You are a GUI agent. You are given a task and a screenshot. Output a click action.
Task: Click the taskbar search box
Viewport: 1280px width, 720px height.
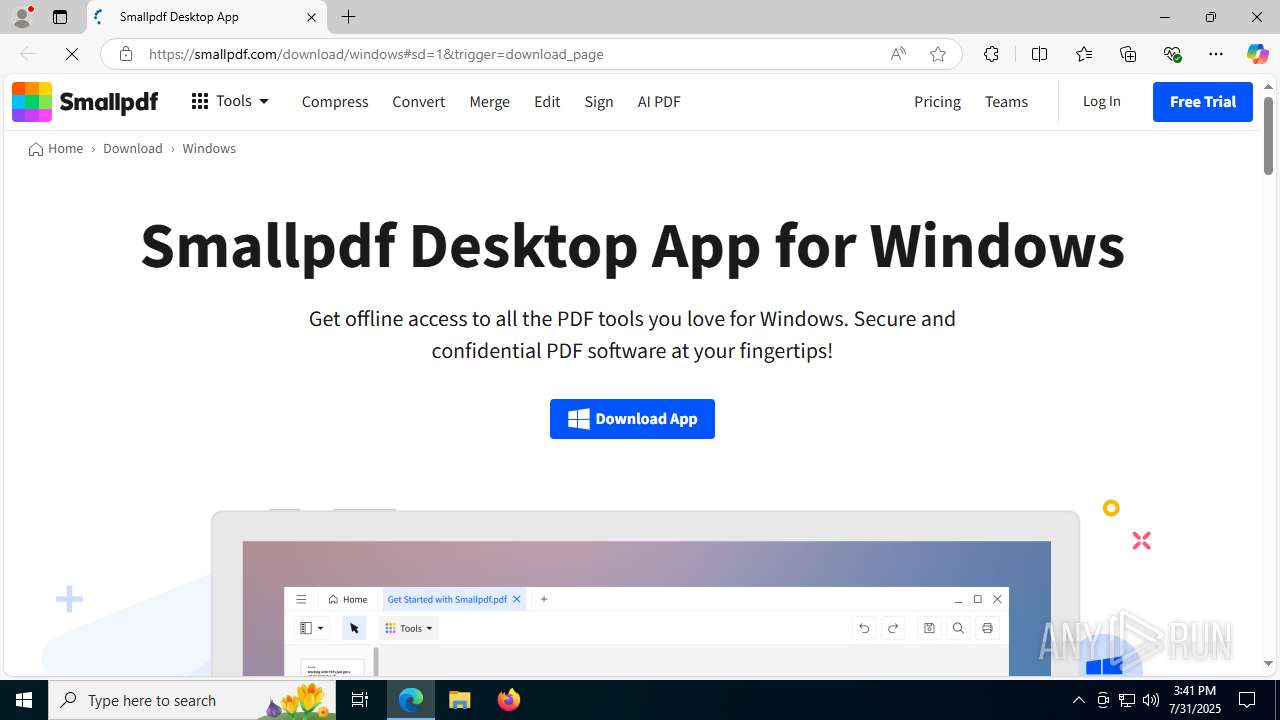(192, 700)
